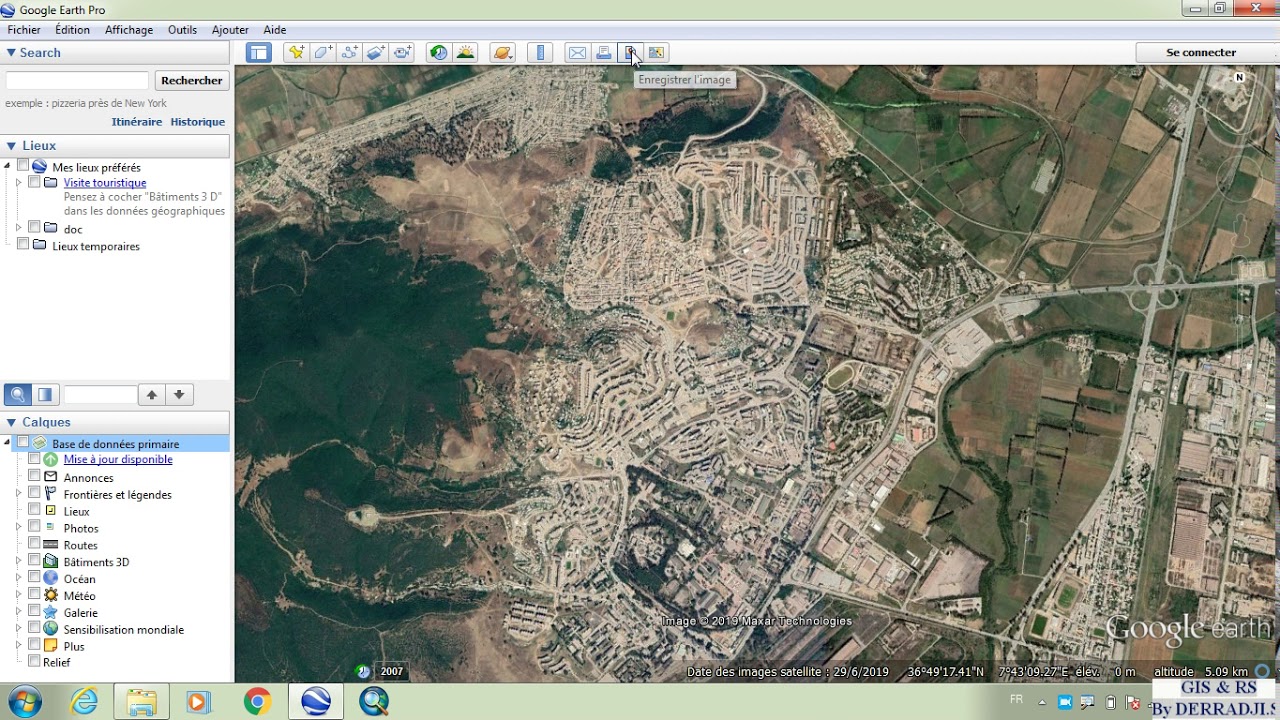
Task: Click Mise à jour disponible link
Action: tap(118, 460)
